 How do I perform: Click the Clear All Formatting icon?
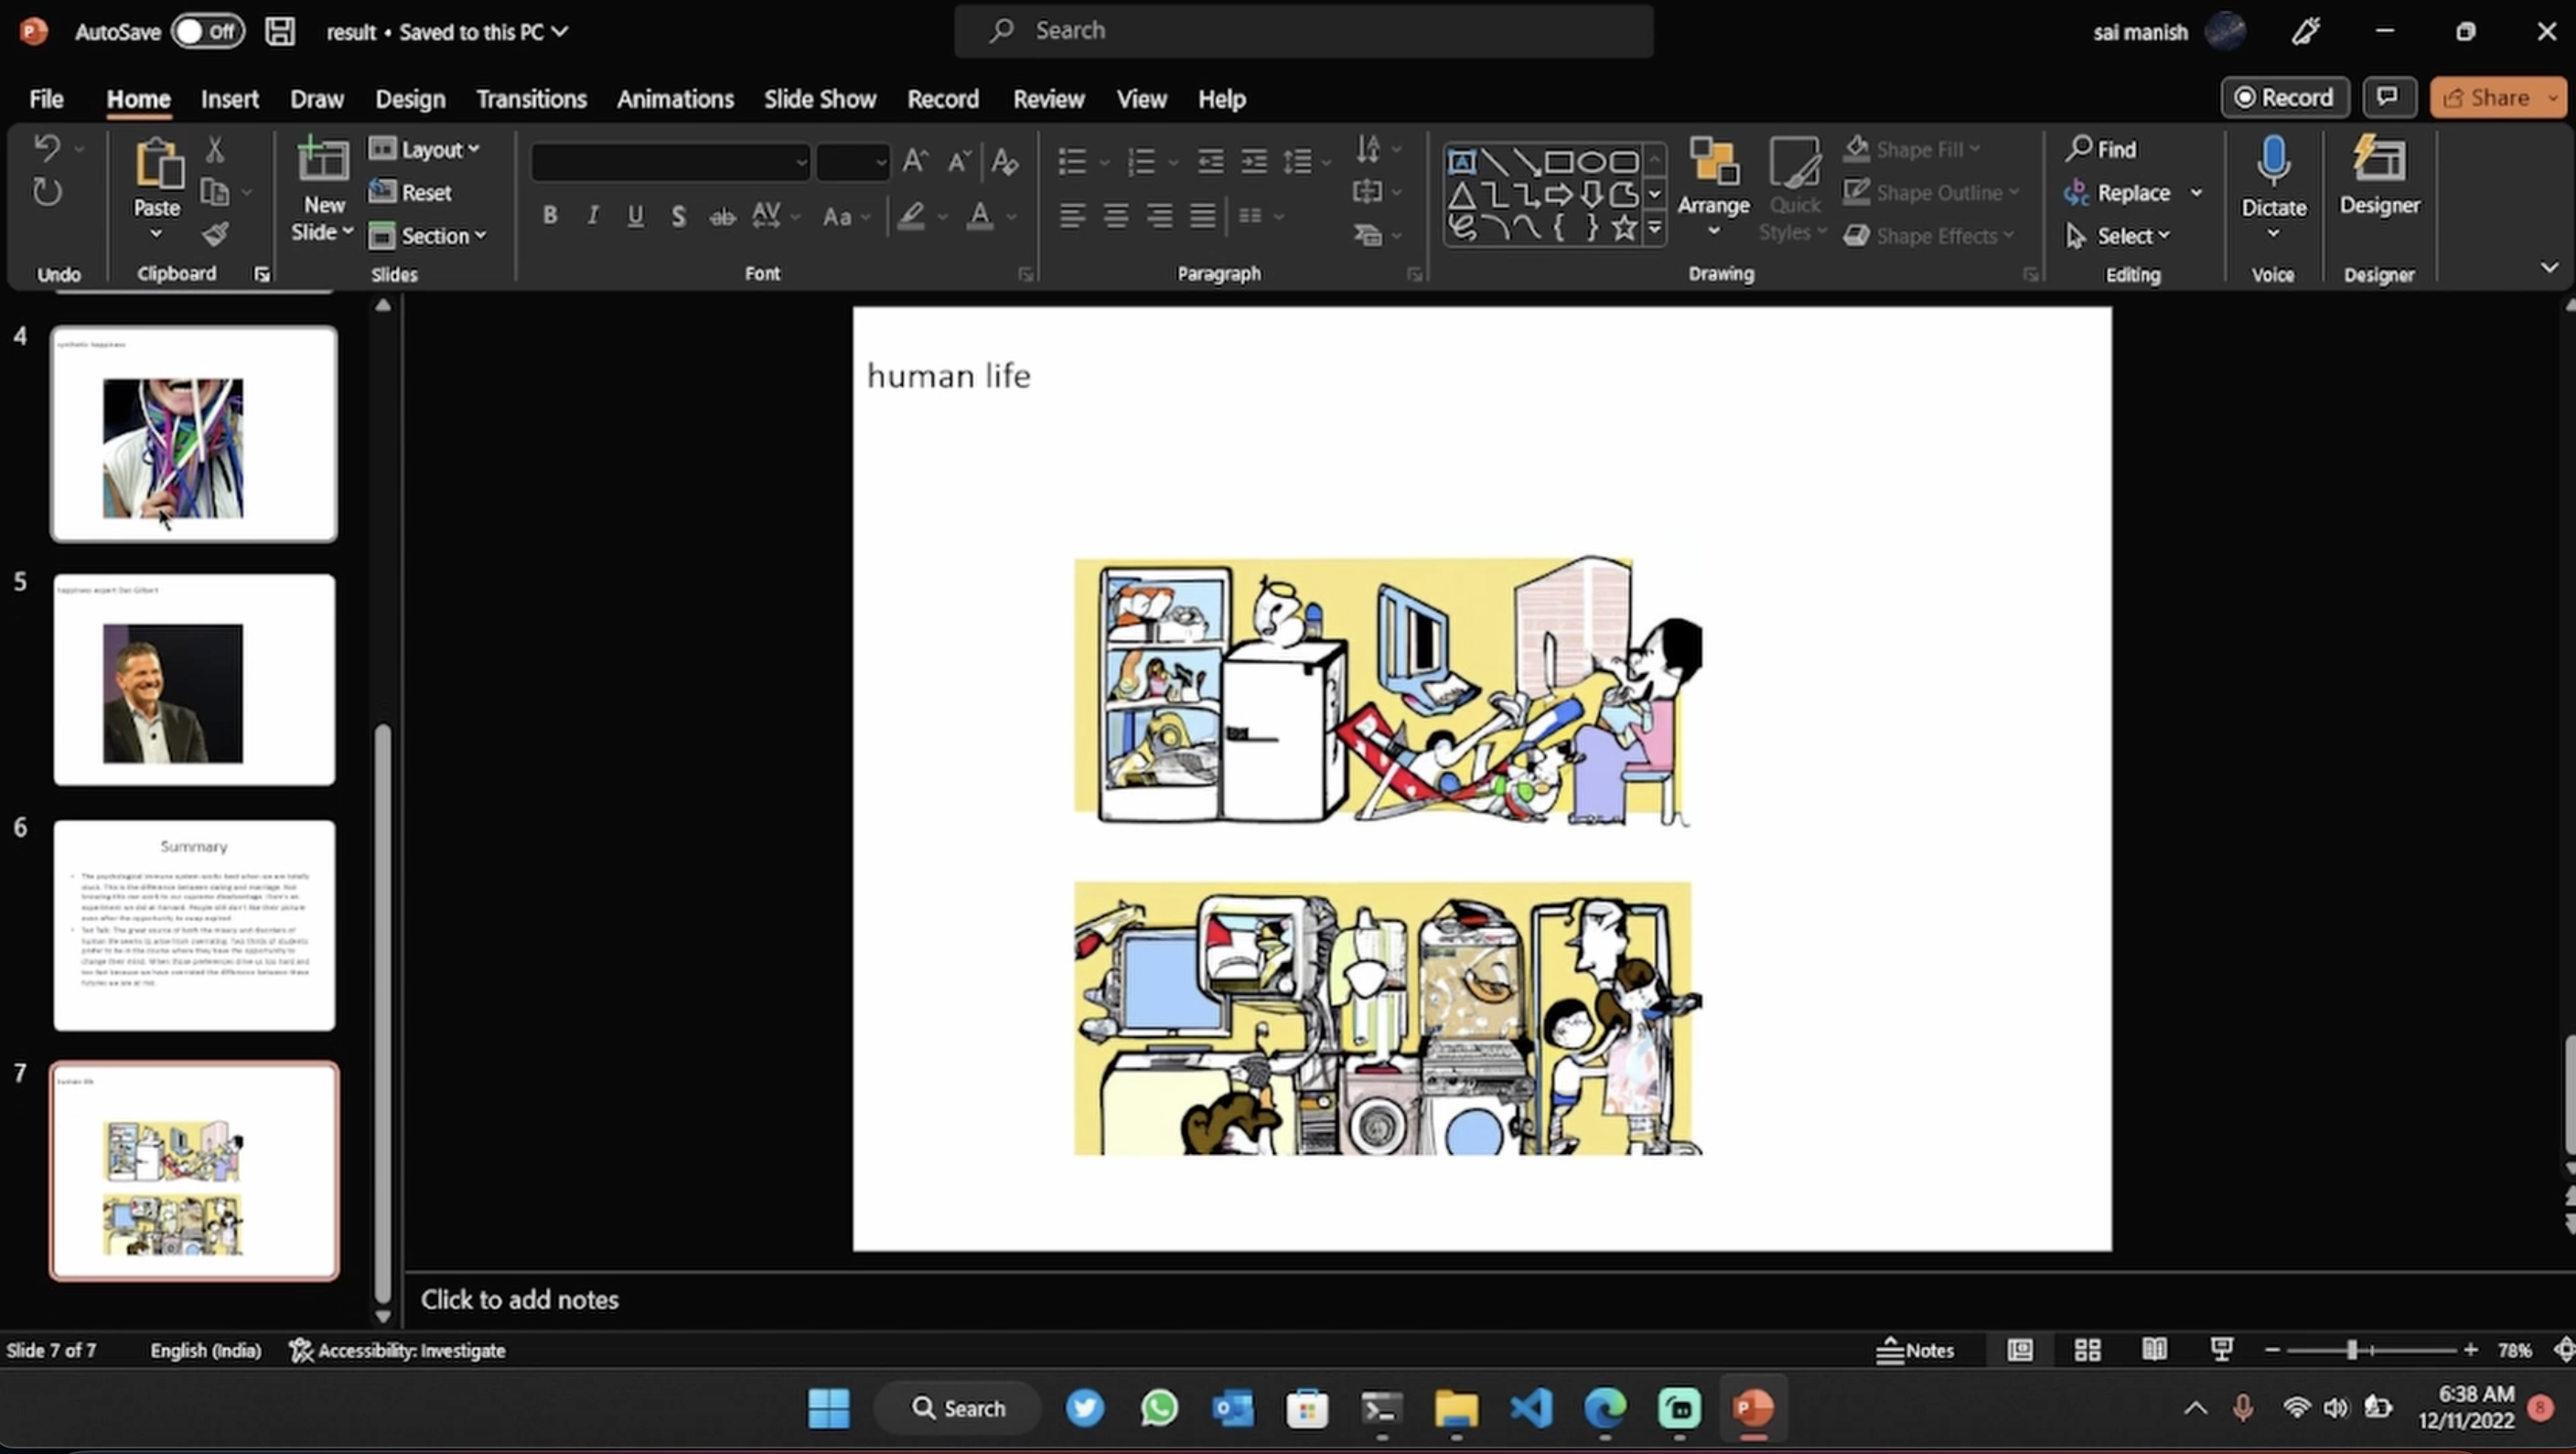coord(1004,161)
